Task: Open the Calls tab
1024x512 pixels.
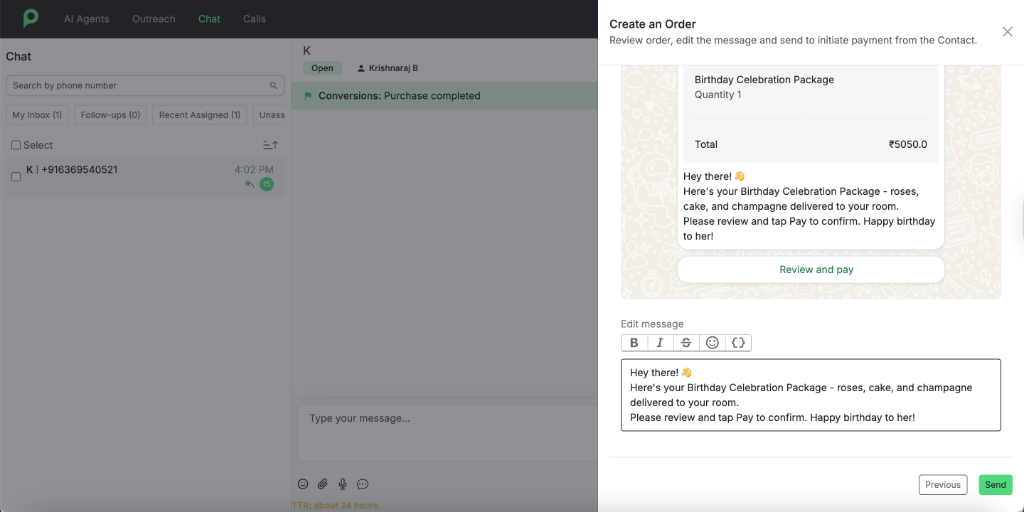Action: (x=254, y=19)
